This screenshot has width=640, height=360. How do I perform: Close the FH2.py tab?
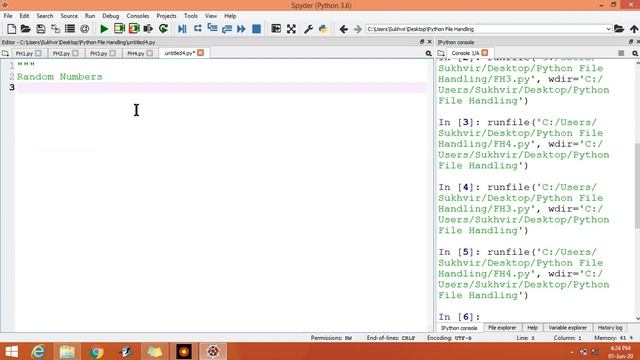(x=75, y=53)
